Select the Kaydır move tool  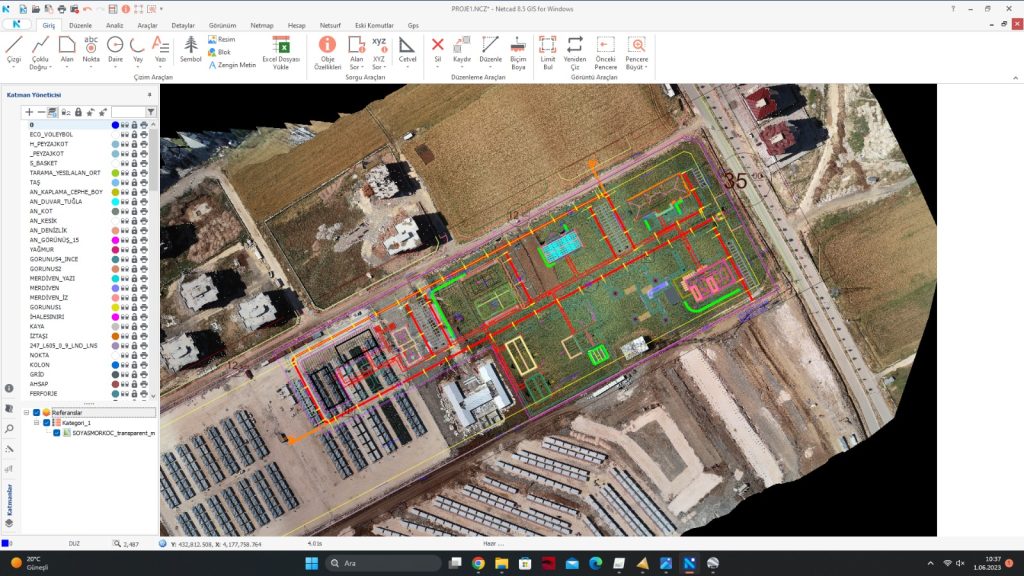point(462,51)
